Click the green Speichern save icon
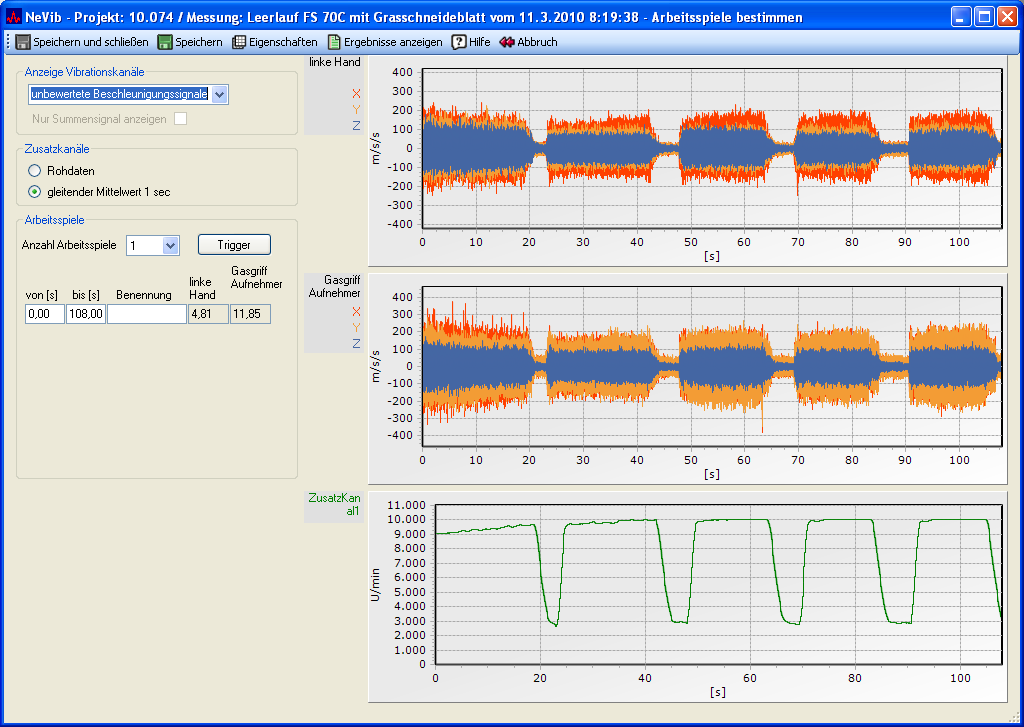The width and height of the screenshot is (1024, 727). pyautogui.click(x=165, y=42)
